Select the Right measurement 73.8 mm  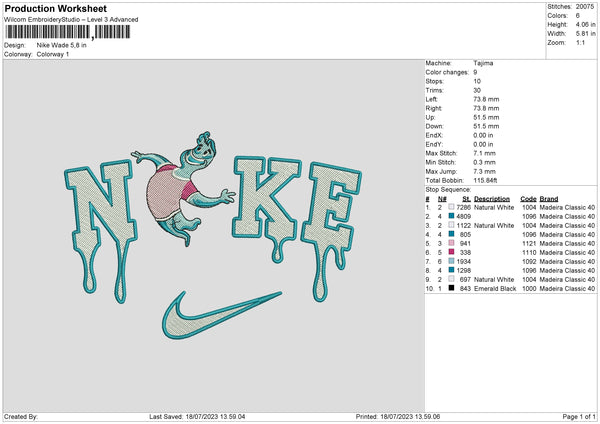pos(486,108)
